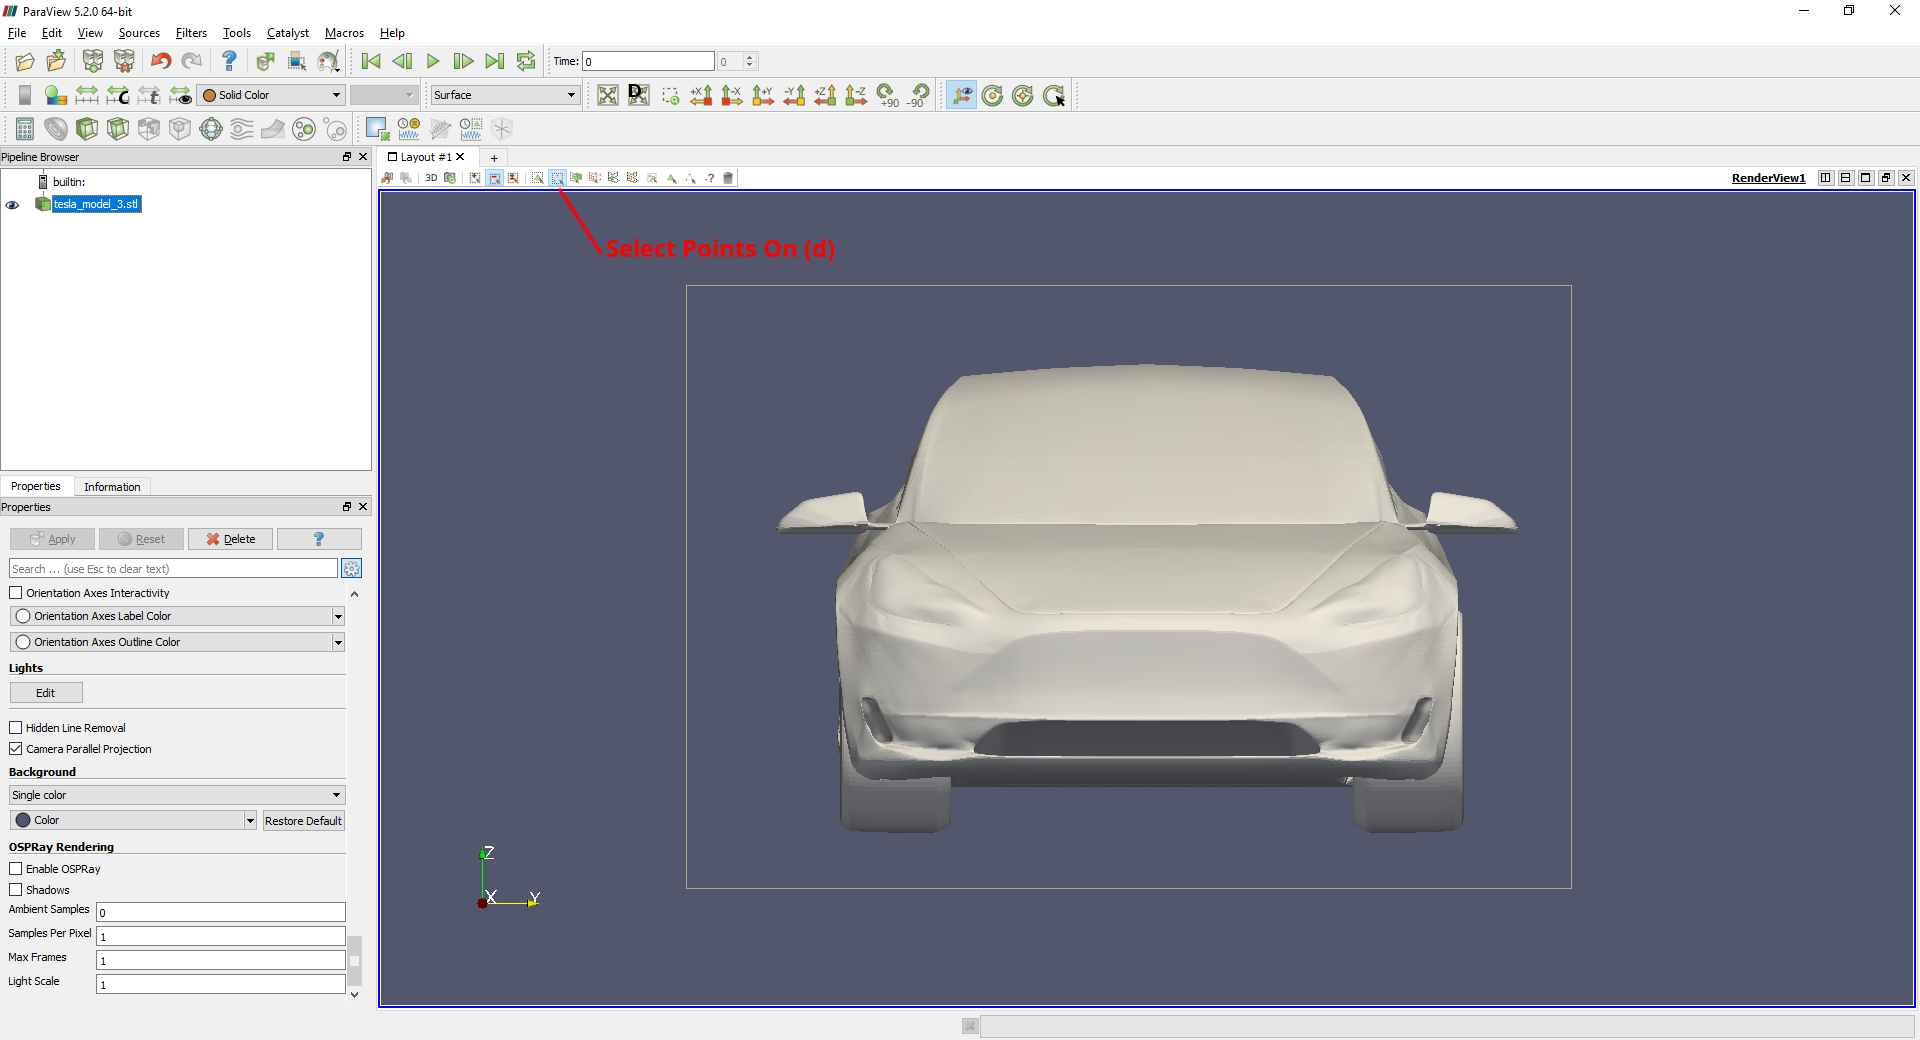The image size is (1920, 1040).
Task: Click the Rotate 90 degrees clockwise icon
Action: coord(887,95)
